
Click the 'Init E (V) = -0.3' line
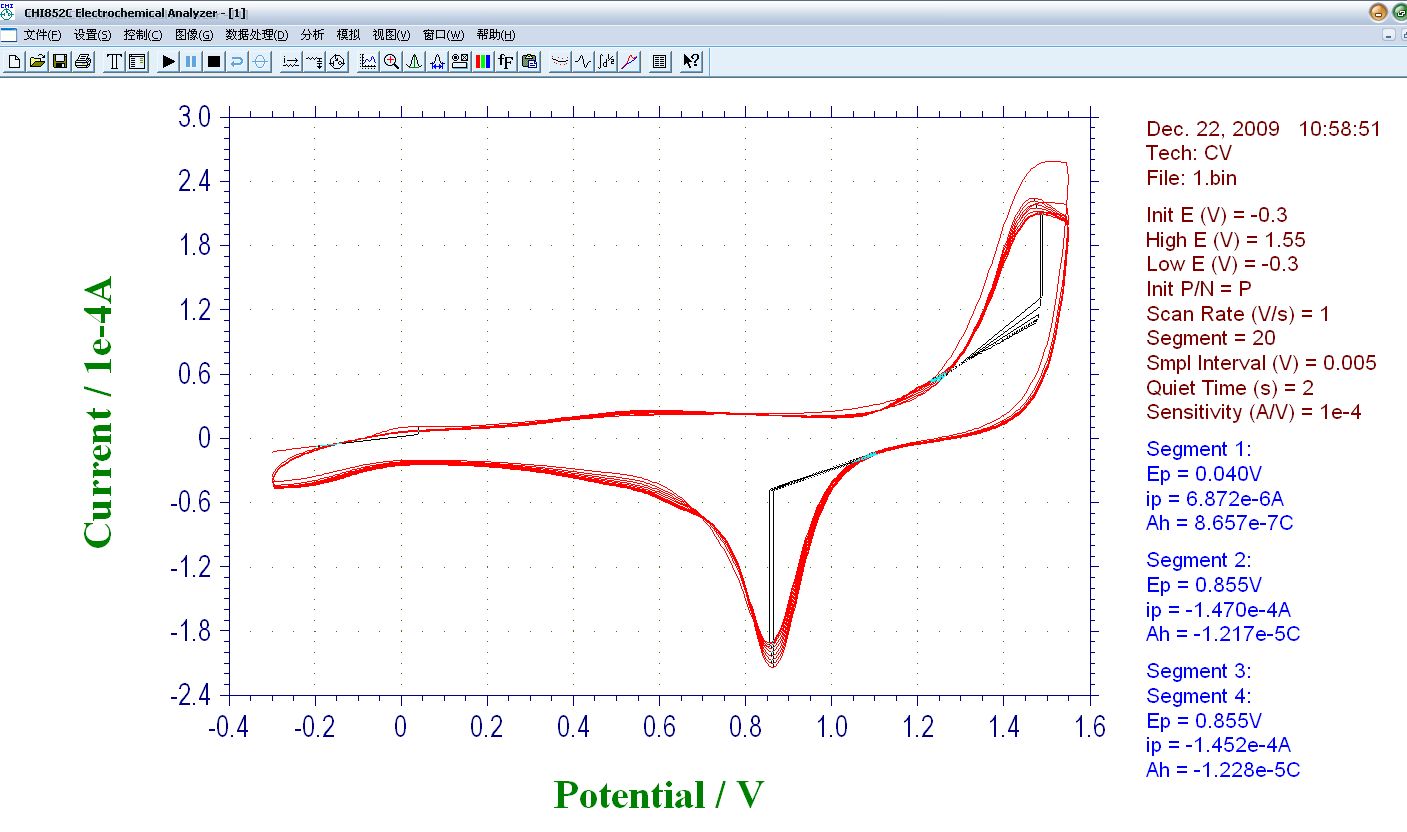point(1217,215)
